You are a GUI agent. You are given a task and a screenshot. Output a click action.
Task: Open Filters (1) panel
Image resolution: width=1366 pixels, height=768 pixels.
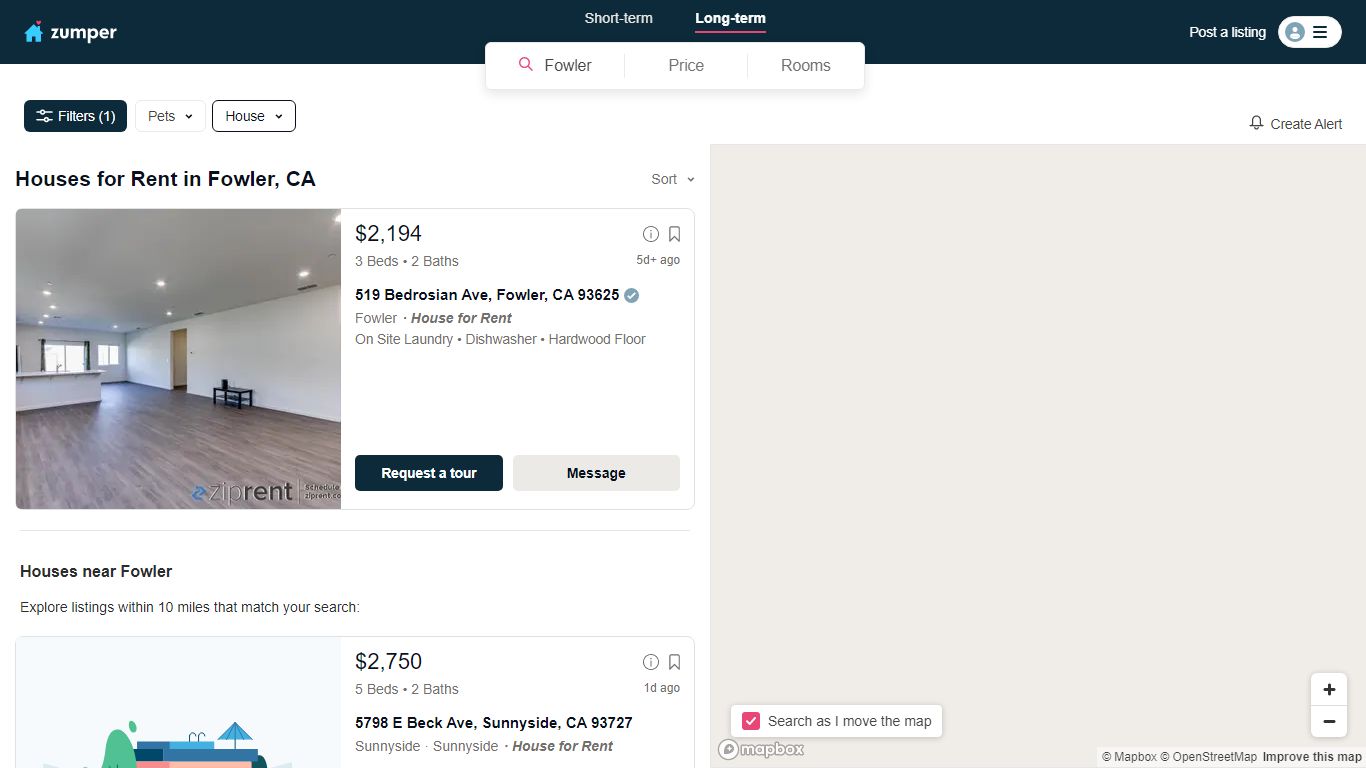tap(76, 116)
